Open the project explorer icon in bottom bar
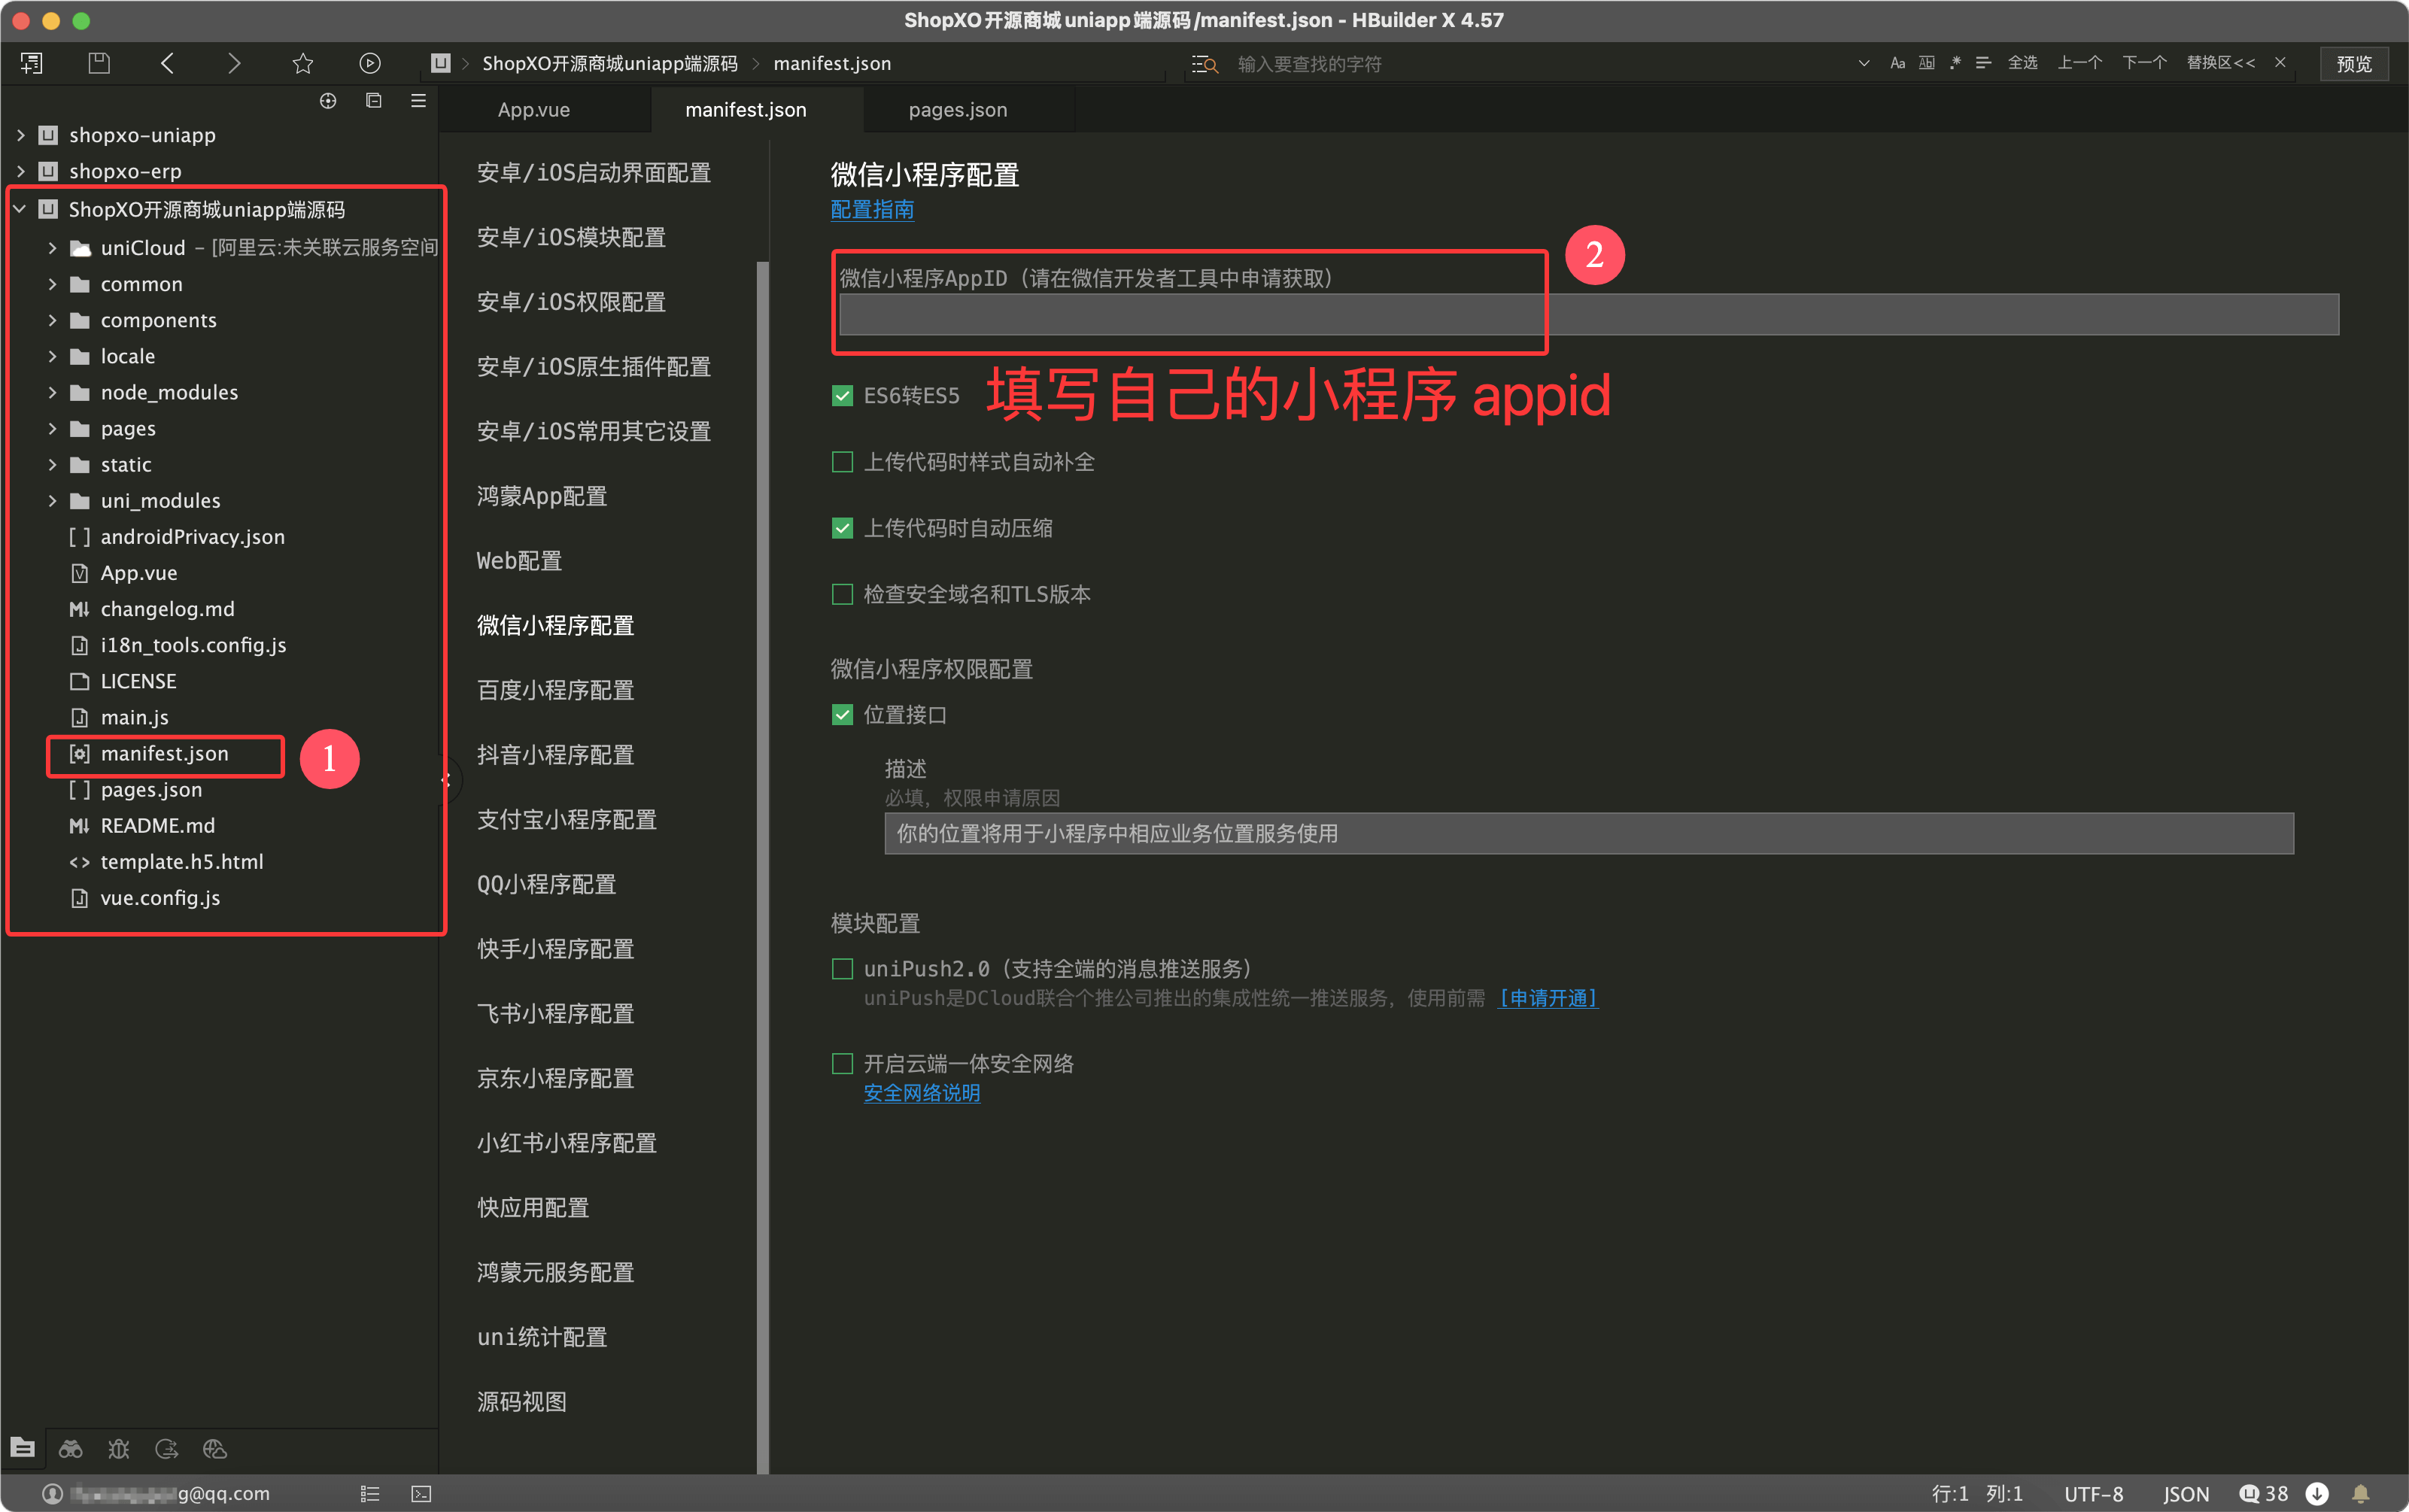The image size is (2409, 1512). point(23,1448)
